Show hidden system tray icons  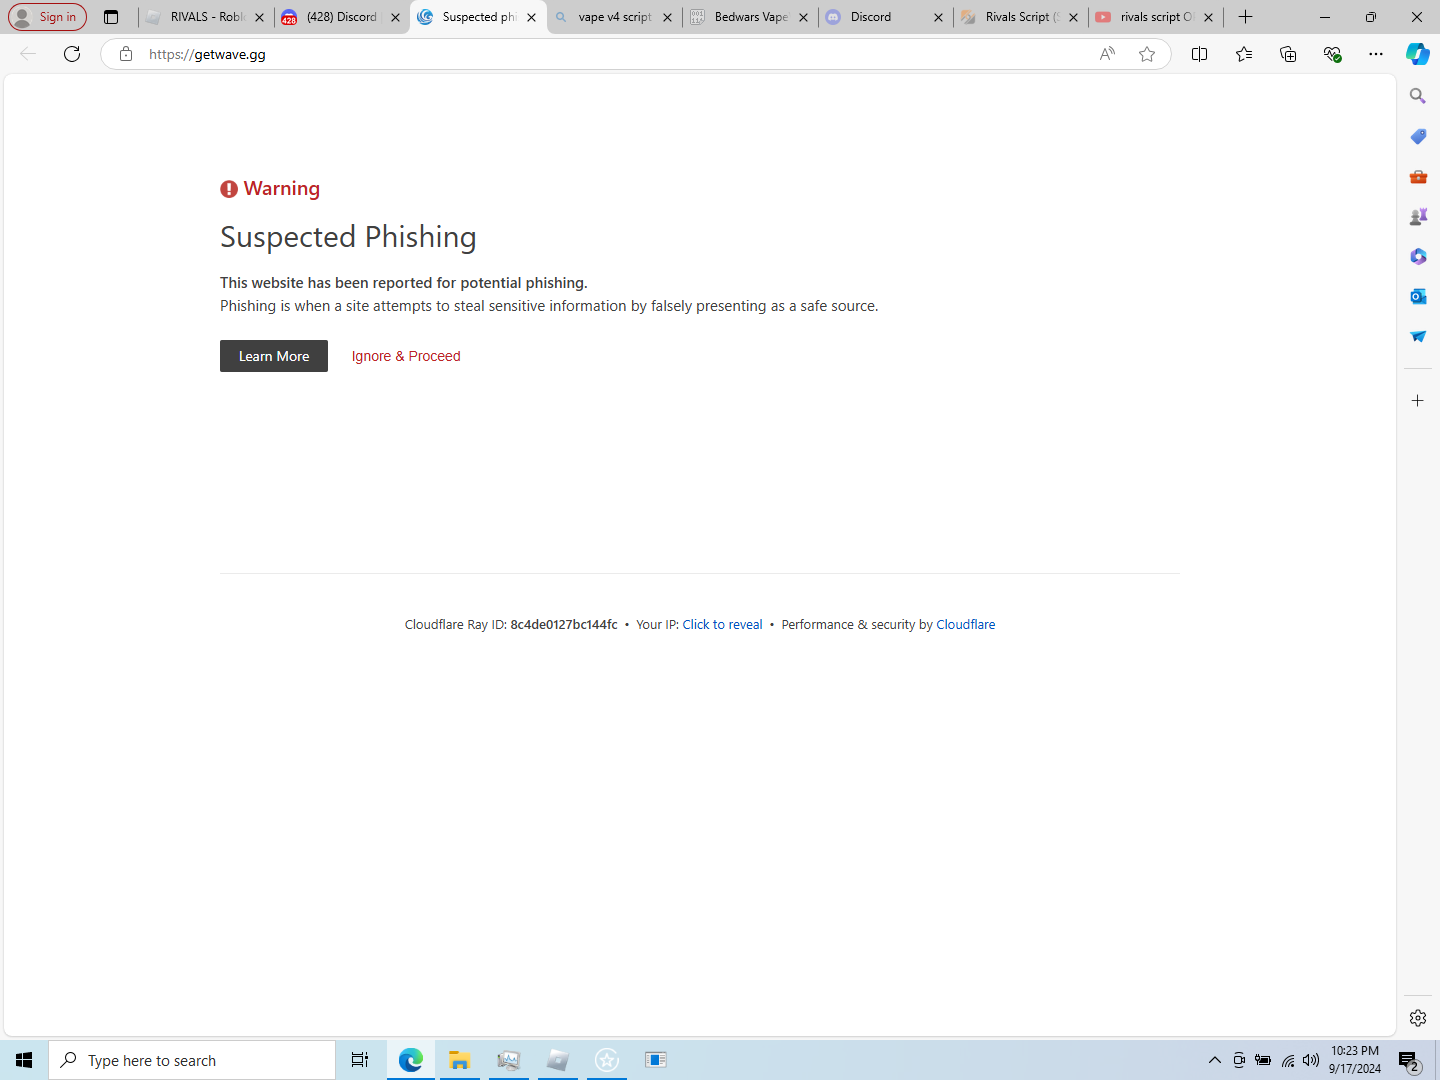tap(1215, 1060)
